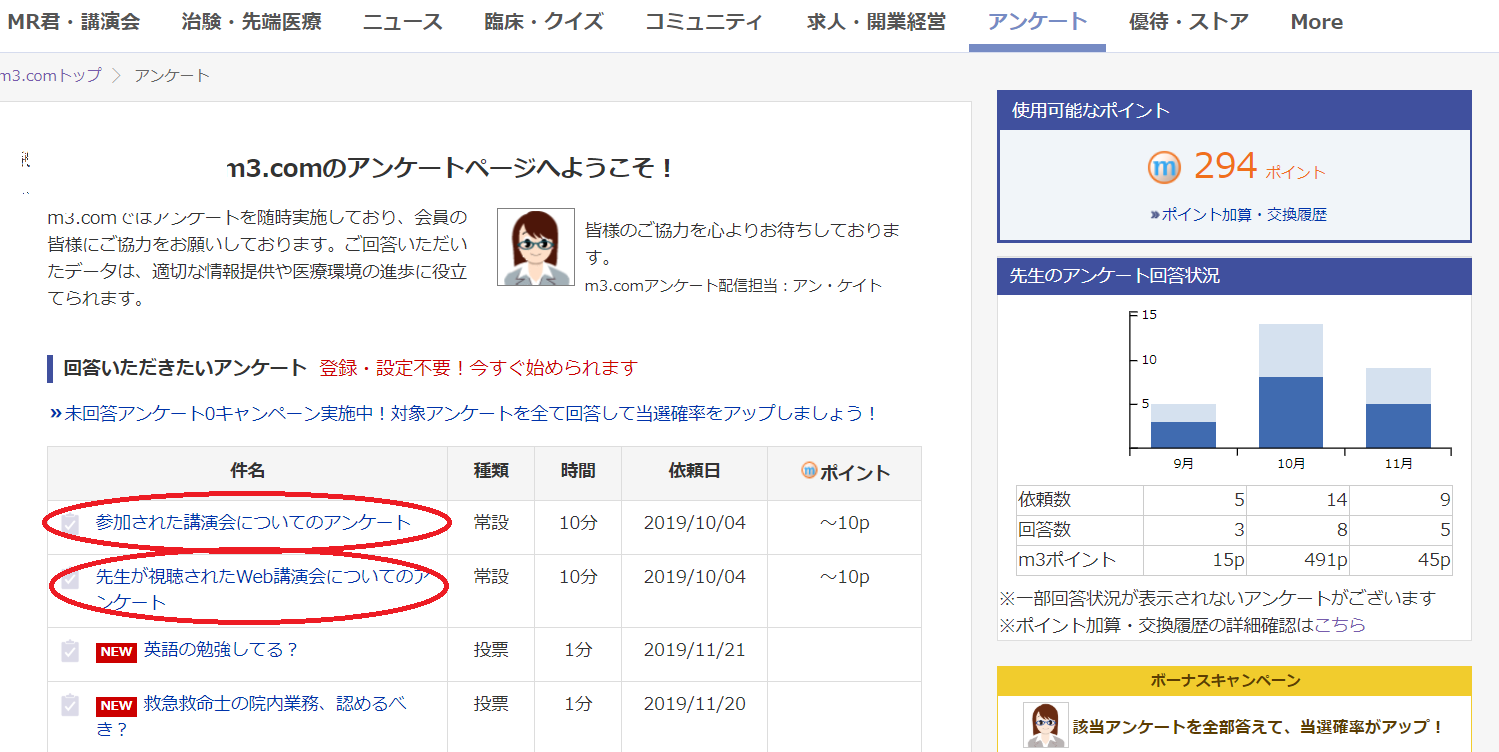
Task: Open the こちら link for point history details
Action: [1340, 625]
